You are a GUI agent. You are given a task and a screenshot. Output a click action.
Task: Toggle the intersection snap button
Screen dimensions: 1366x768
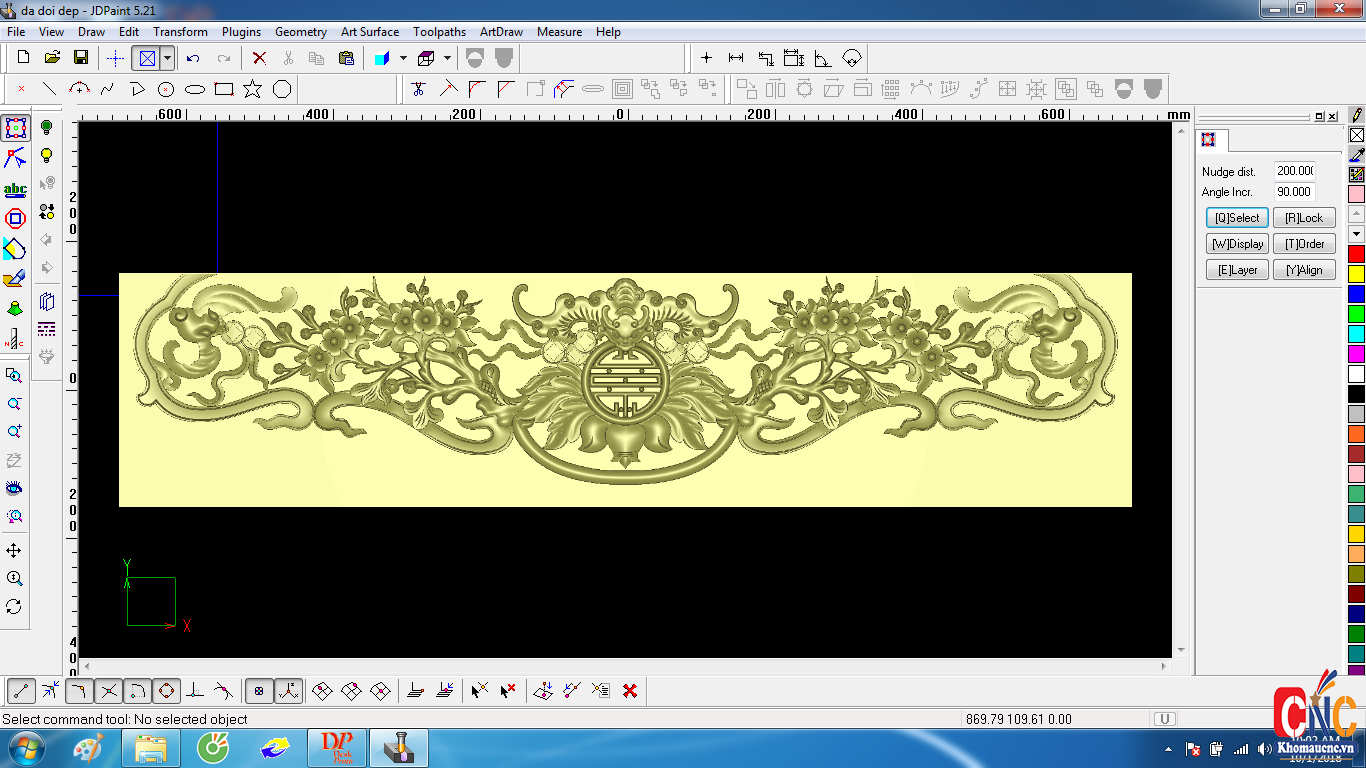click(x=109, y=690)
